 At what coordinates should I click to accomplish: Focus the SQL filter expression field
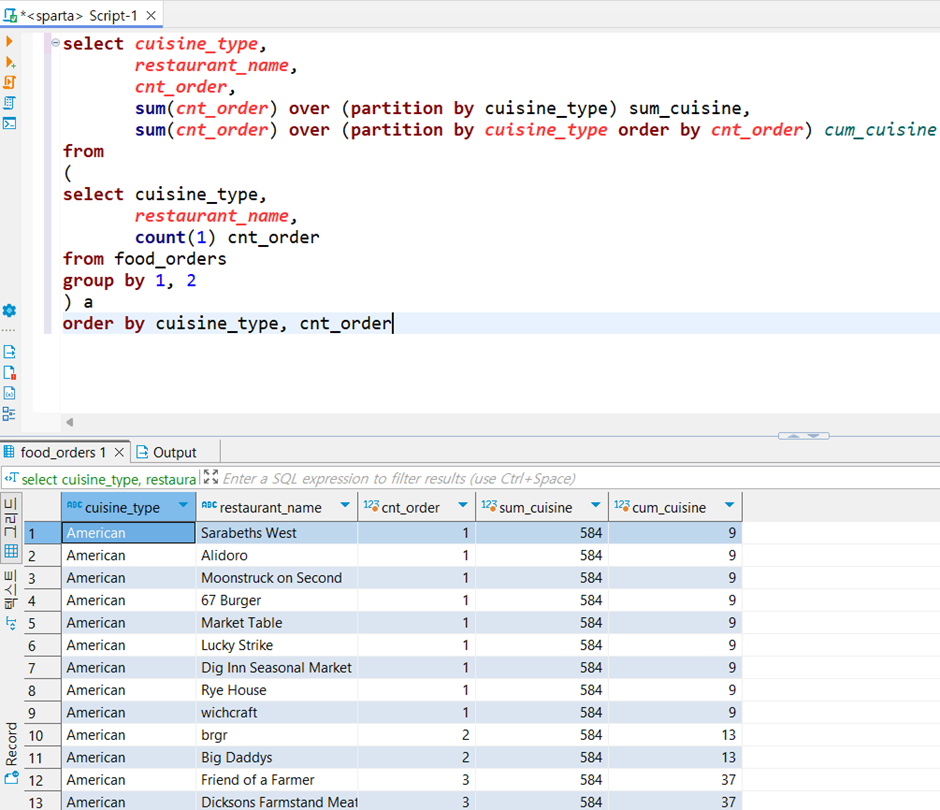tap(399, 478)
